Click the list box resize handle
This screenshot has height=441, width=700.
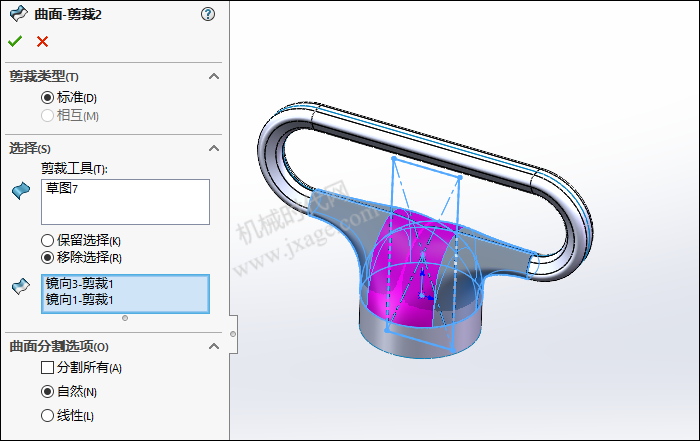125,318
